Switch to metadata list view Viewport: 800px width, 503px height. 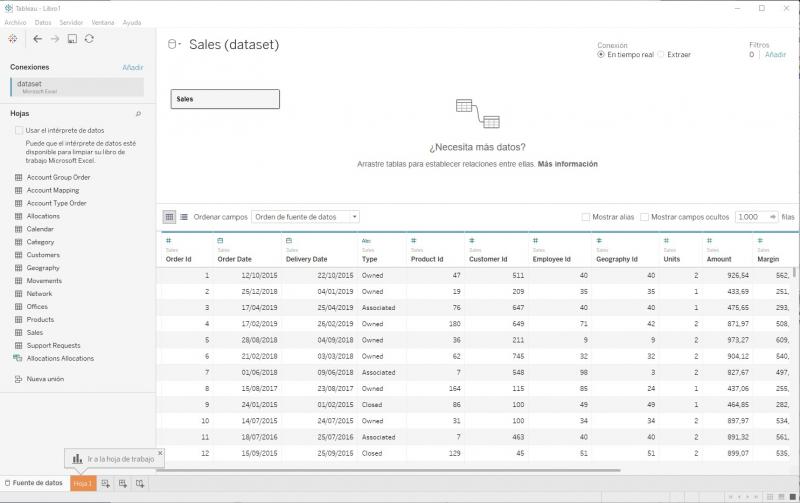tap(184, 217)
